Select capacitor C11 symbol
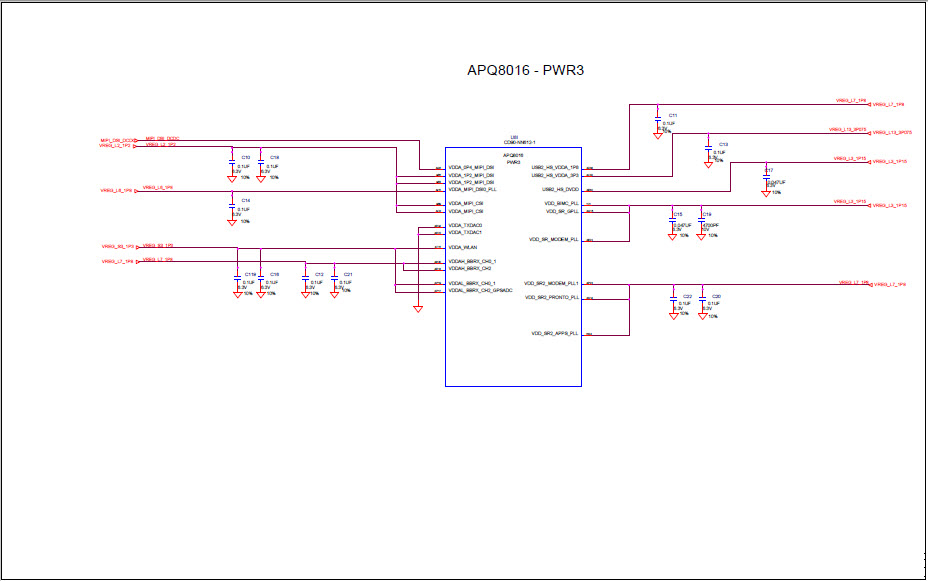Screen dimensions: 928x581 (x=657, y=119)
